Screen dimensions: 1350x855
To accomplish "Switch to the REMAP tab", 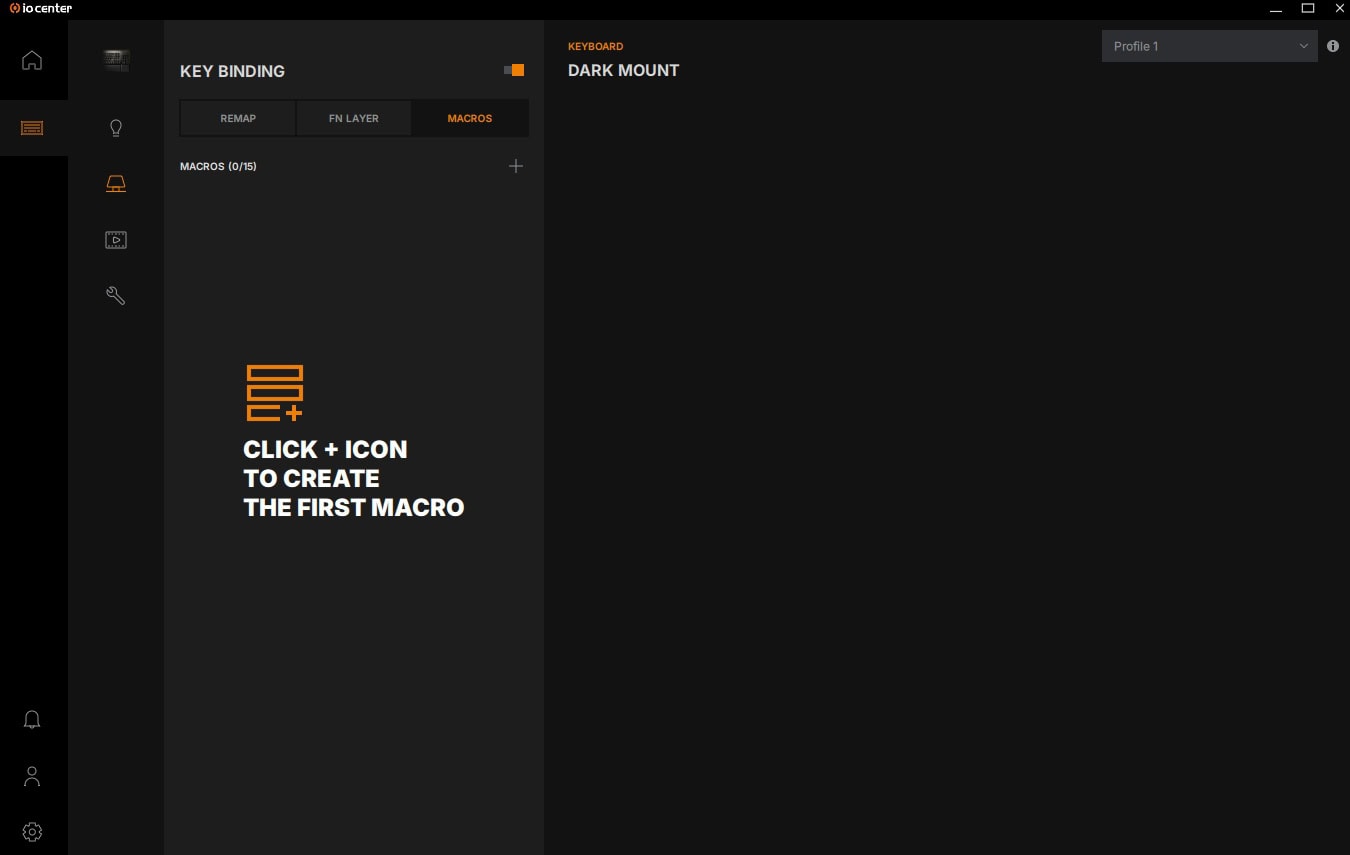I will [238, 118].
